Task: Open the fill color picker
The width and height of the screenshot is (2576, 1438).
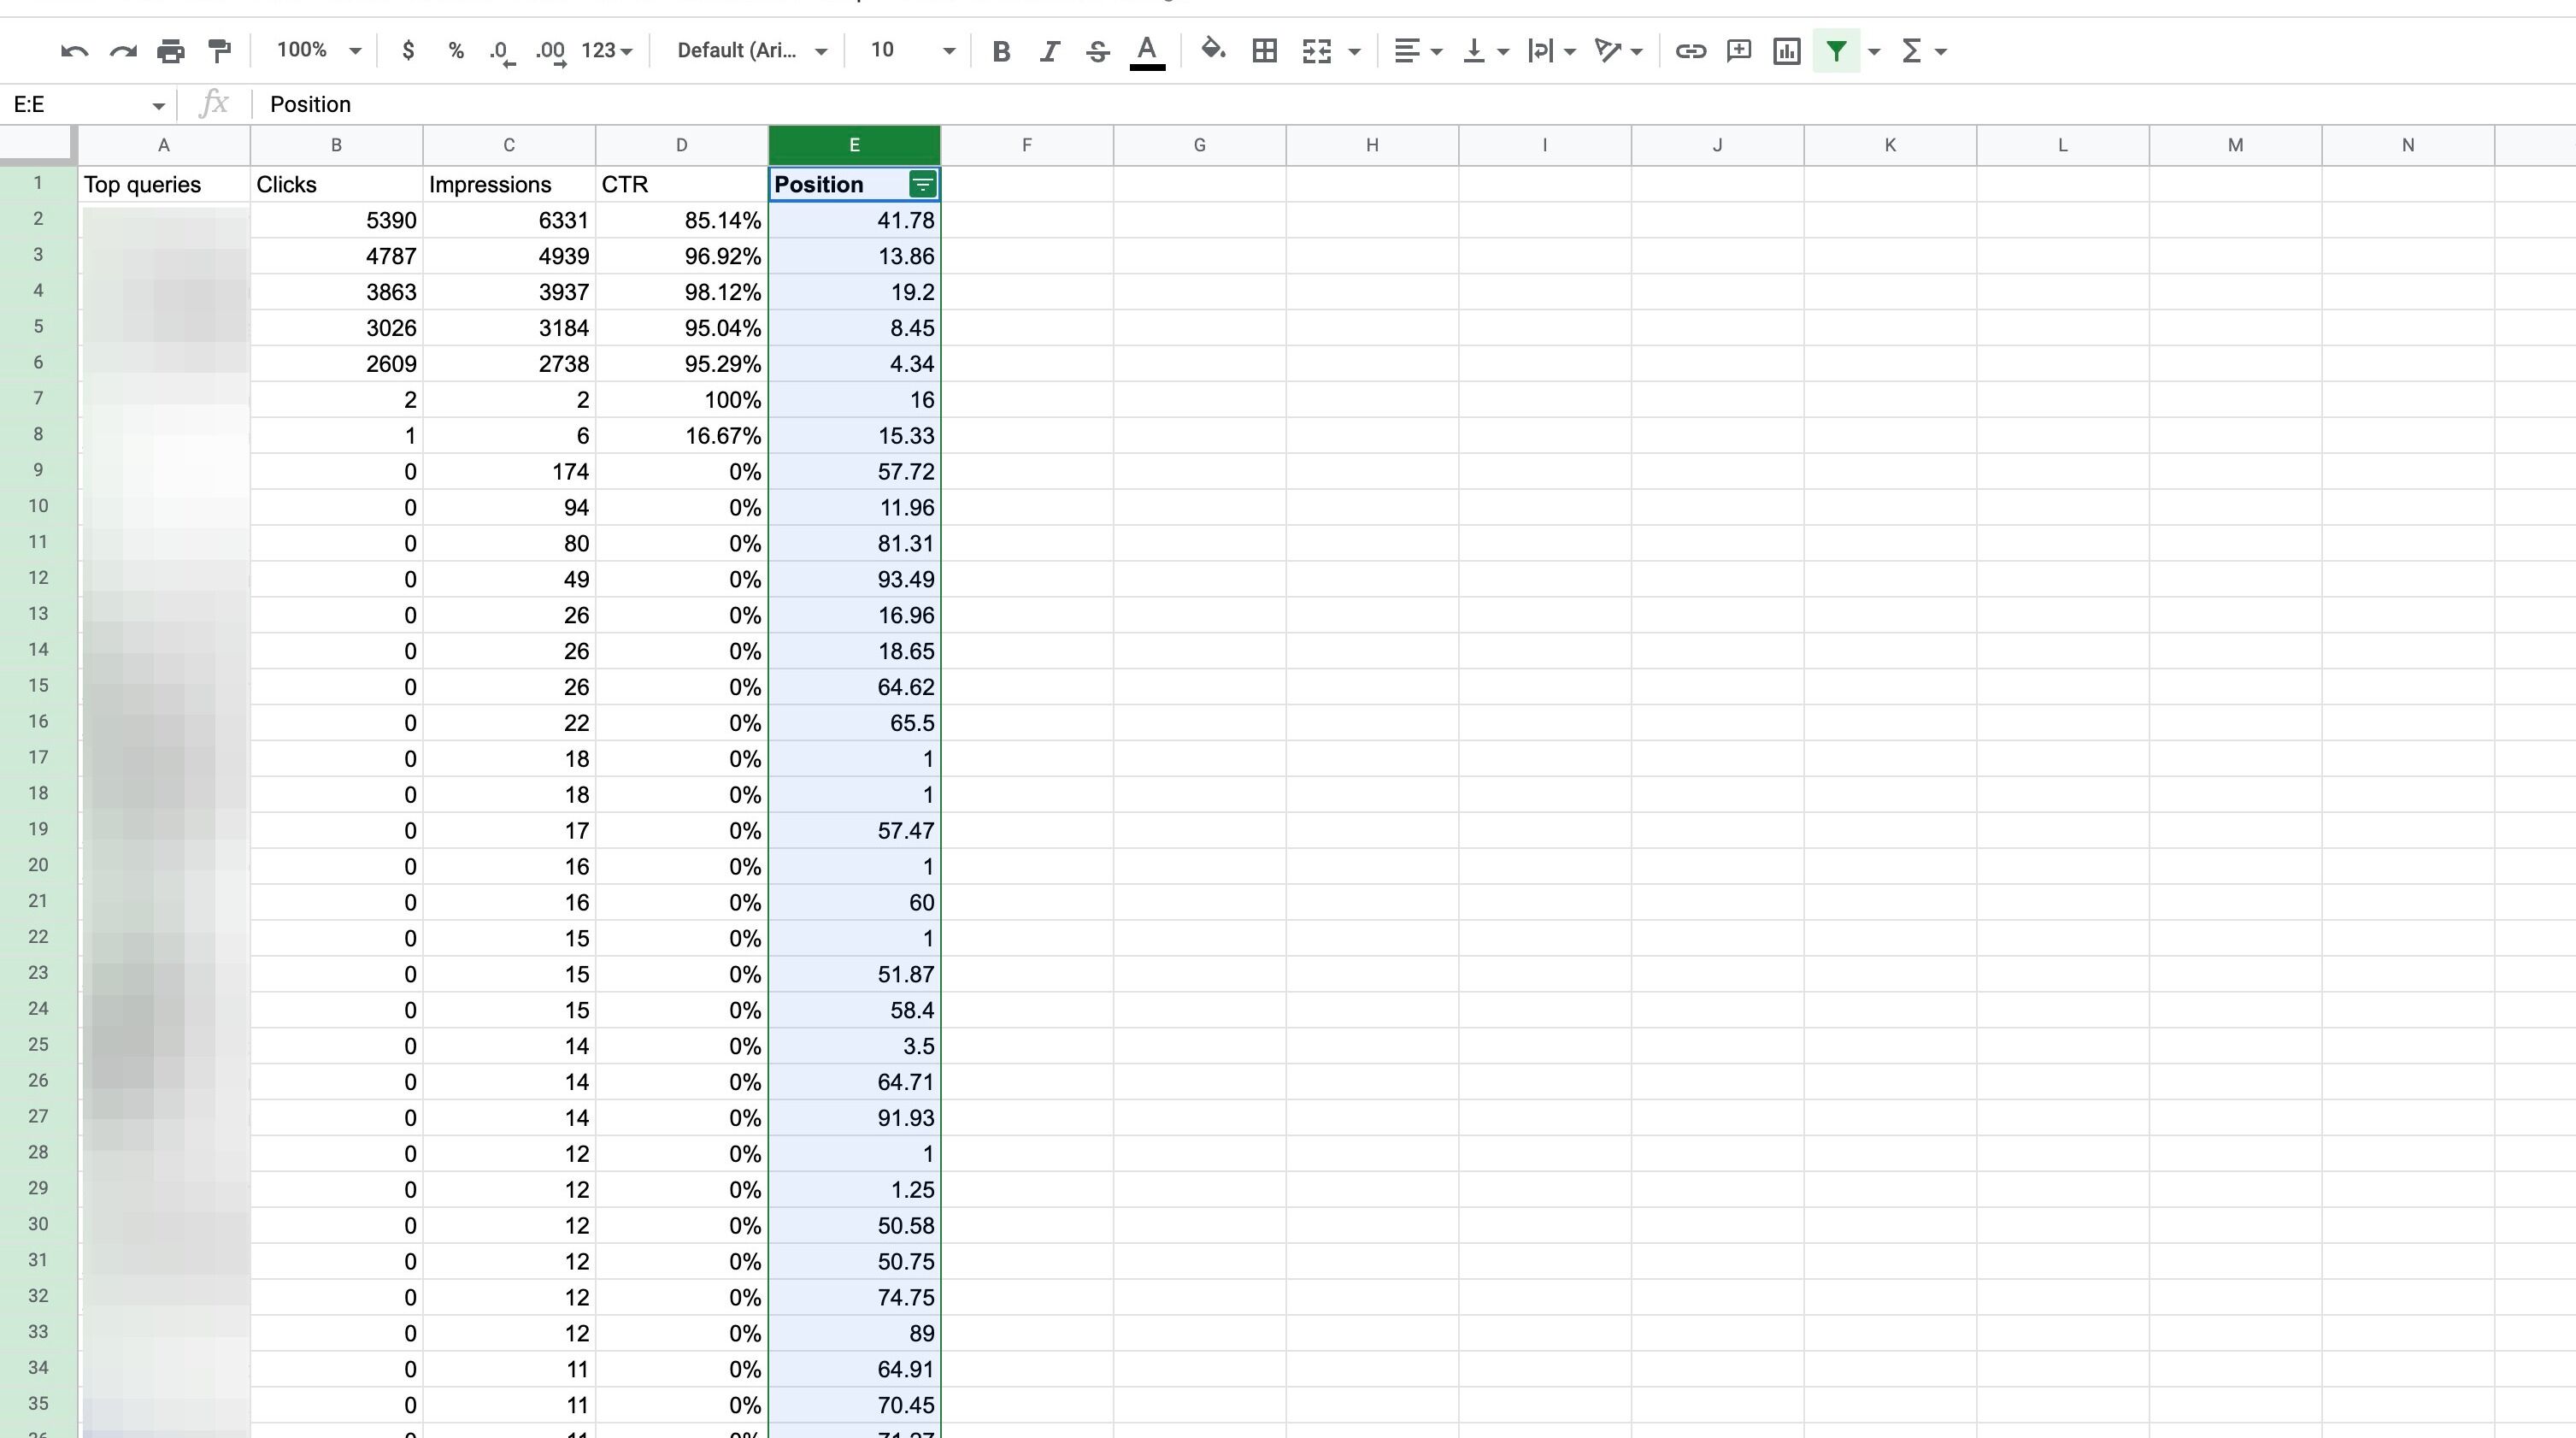Action: [1213, 50]
